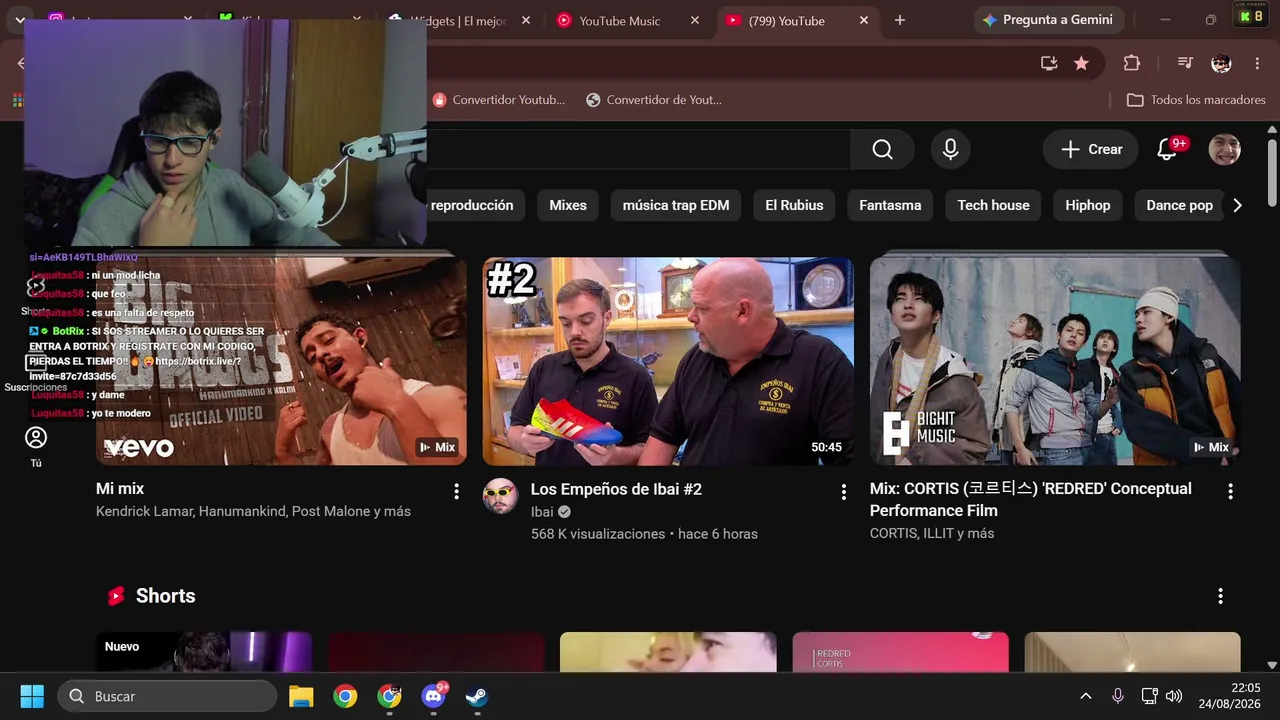
Task: Click the install app icon in address bar
Action: [x=1049, y=63]
